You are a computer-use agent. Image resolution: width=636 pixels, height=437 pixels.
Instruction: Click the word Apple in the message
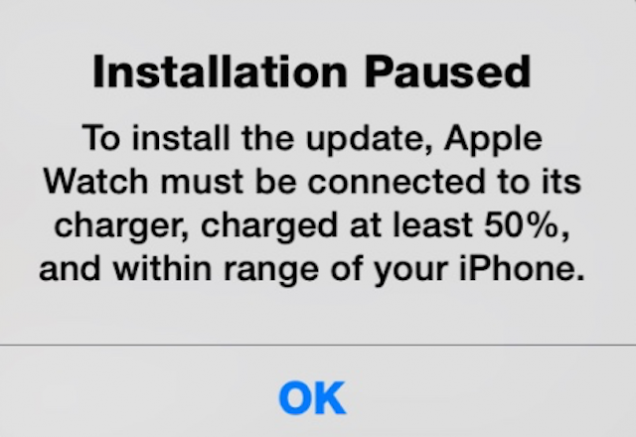tap(494, 140)
